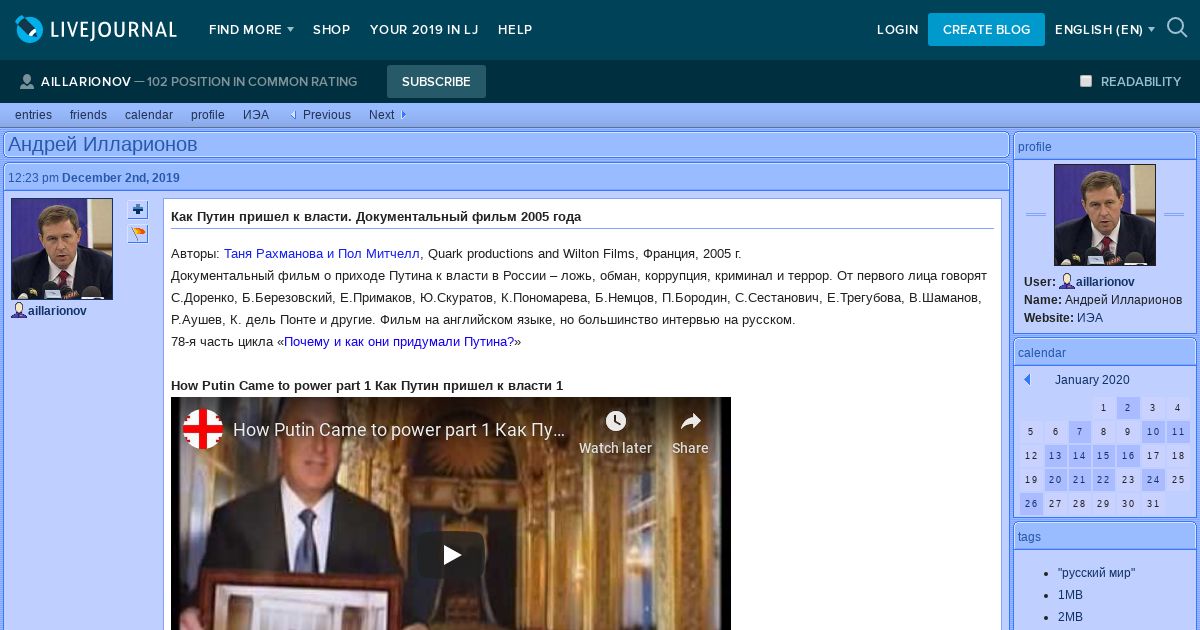Screen dimensions: 1200x630
Task: Click the December 2nd, 2019 date link
Action: (x=121, y=178)
